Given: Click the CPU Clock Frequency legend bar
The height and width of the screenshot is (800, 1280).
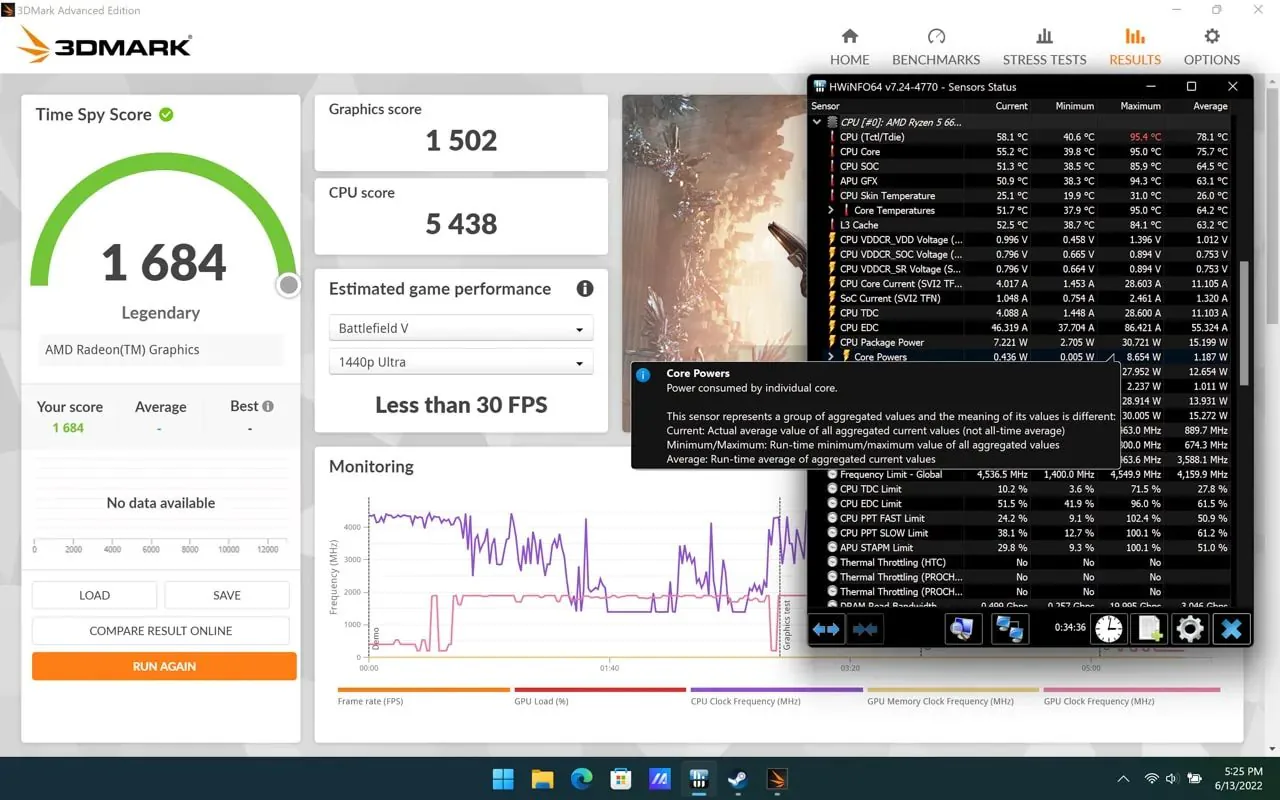Looking at the screenshot, I should [x=776, y=690].
